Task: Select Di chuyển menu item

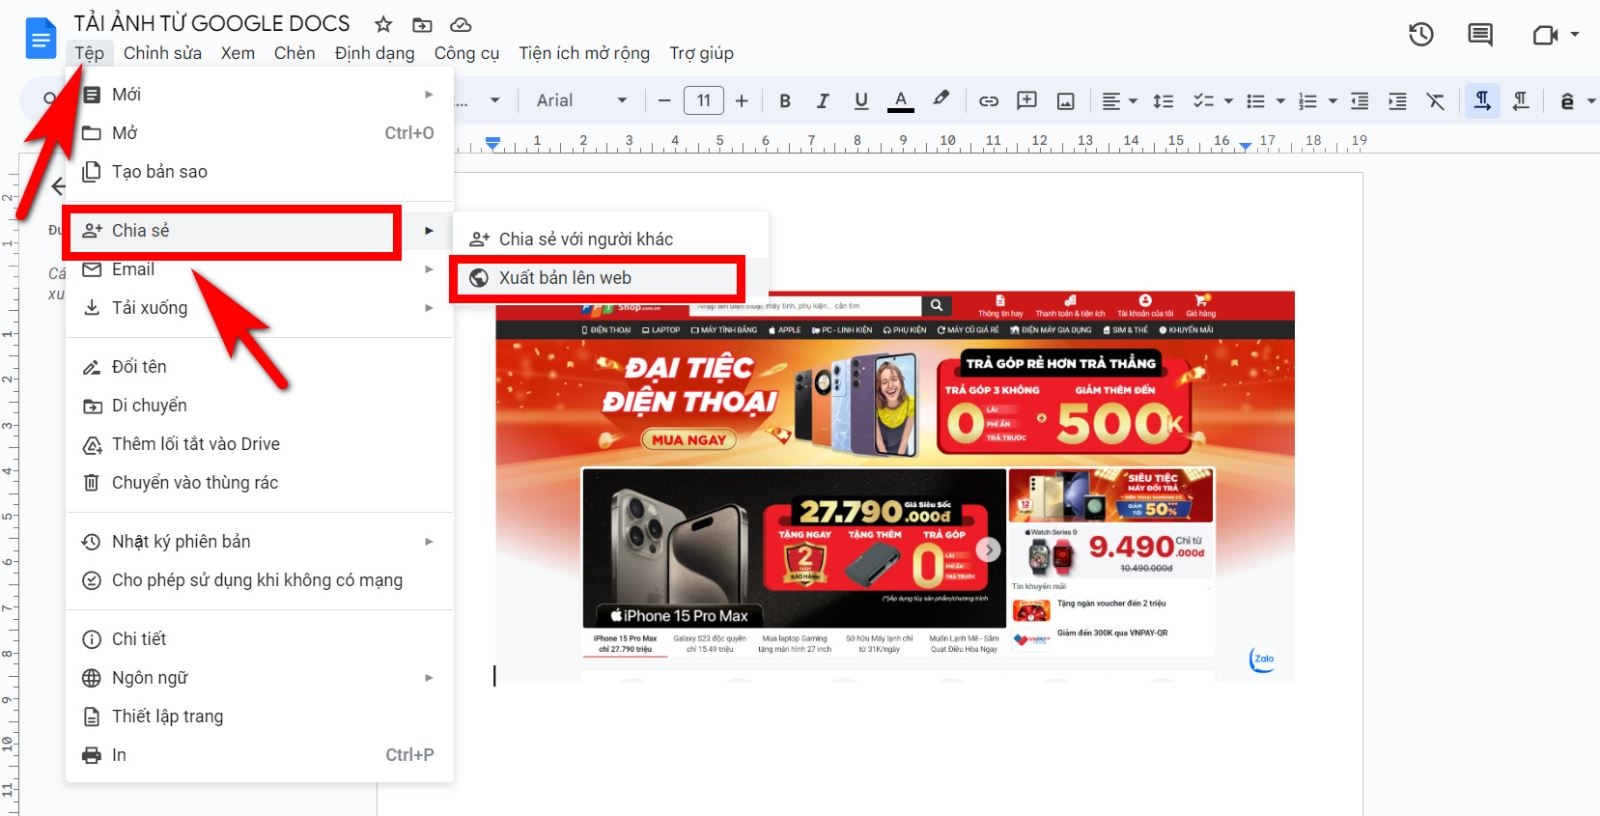Action: point(259,405)
